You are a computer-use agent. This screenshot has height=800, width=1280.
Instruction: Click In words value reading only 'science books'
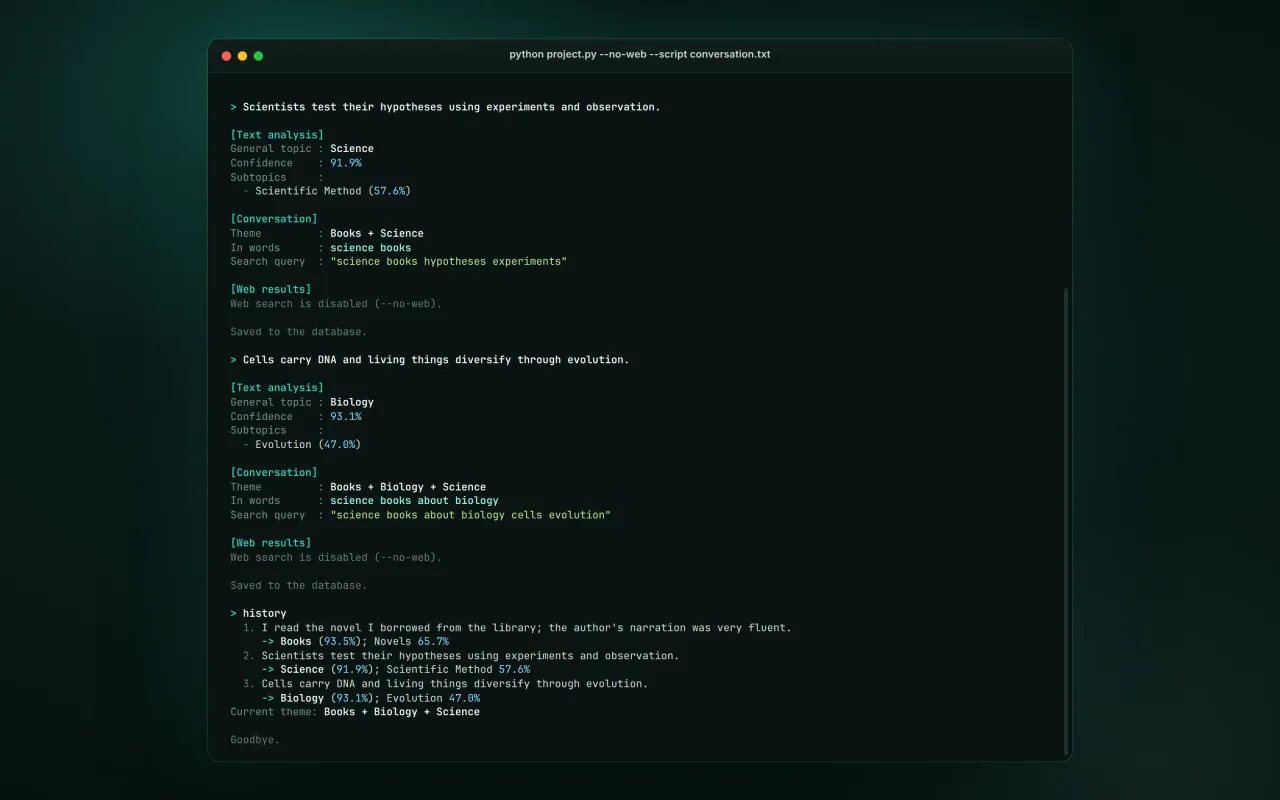371,248
